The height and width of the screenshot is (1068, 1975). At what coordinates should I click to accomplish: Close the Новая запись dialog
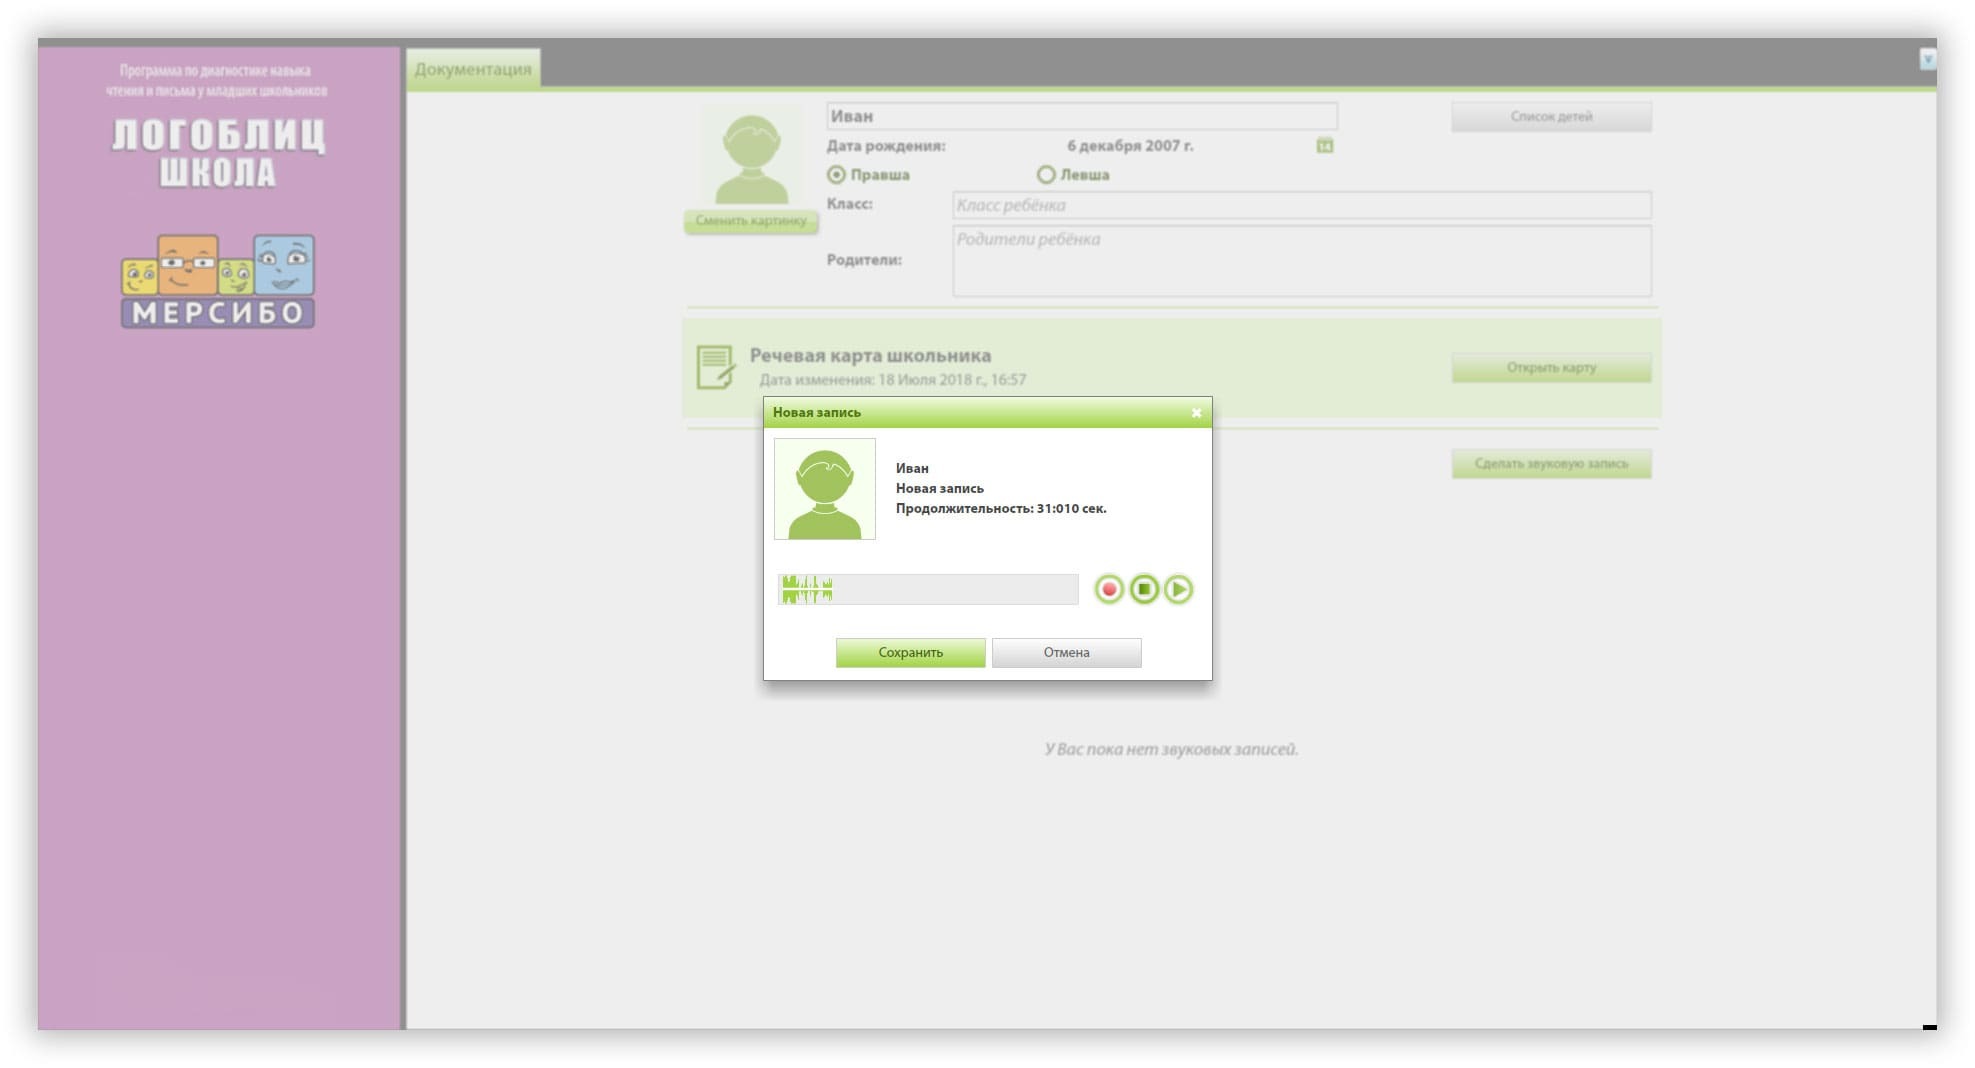(1196, 412)
